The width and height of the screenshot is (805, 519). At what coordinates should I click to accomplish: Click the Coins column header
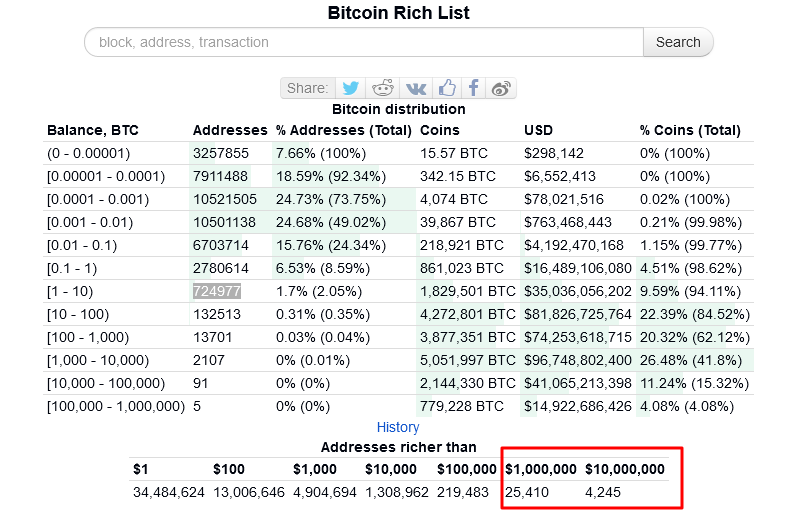pyautogui.click(x=439, y=130)
